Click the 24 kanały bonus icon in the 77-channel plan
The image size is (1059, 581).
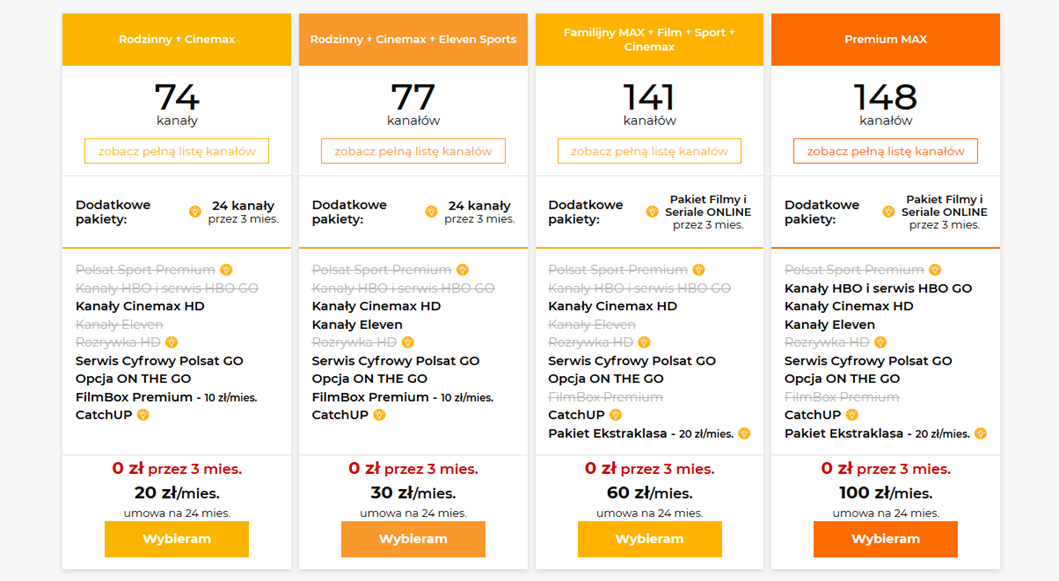coord(432,212)
